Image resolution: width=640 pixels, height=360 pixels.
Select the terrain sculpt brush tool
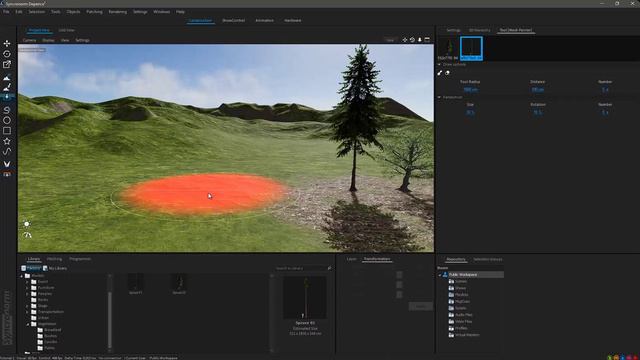tap(7, 87)
